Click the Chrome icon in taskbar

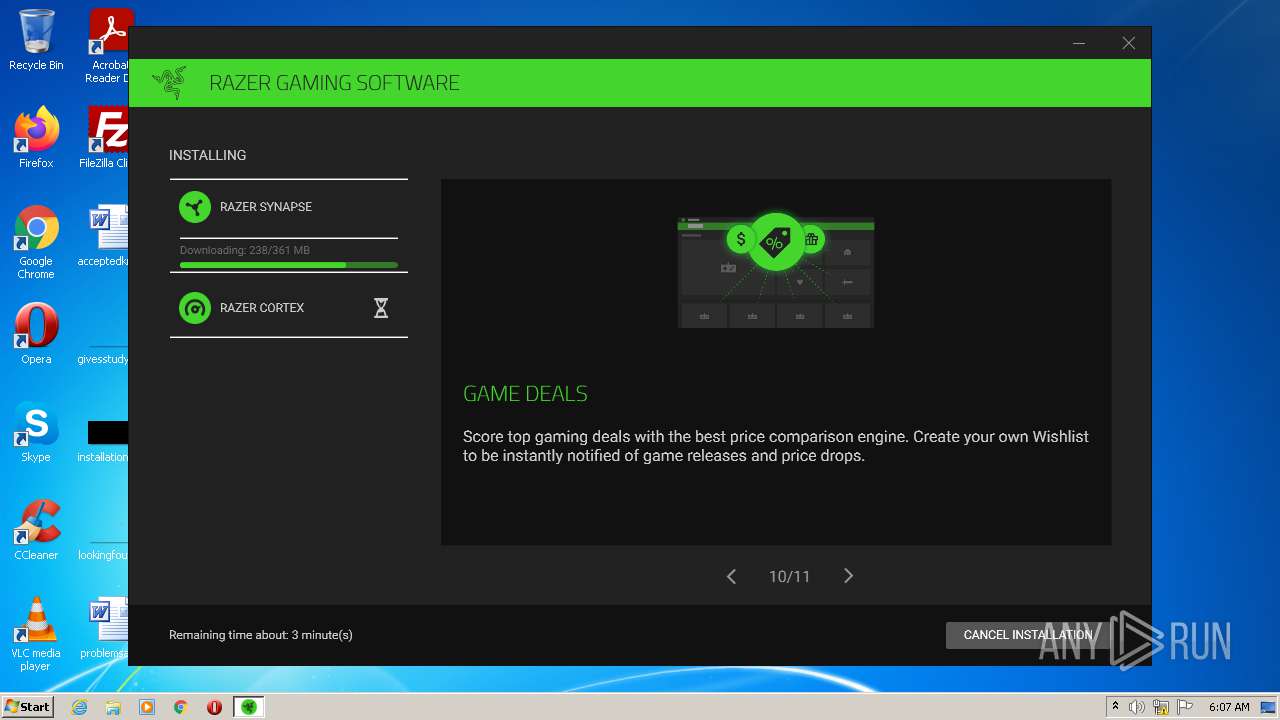[x=181, y=707]
